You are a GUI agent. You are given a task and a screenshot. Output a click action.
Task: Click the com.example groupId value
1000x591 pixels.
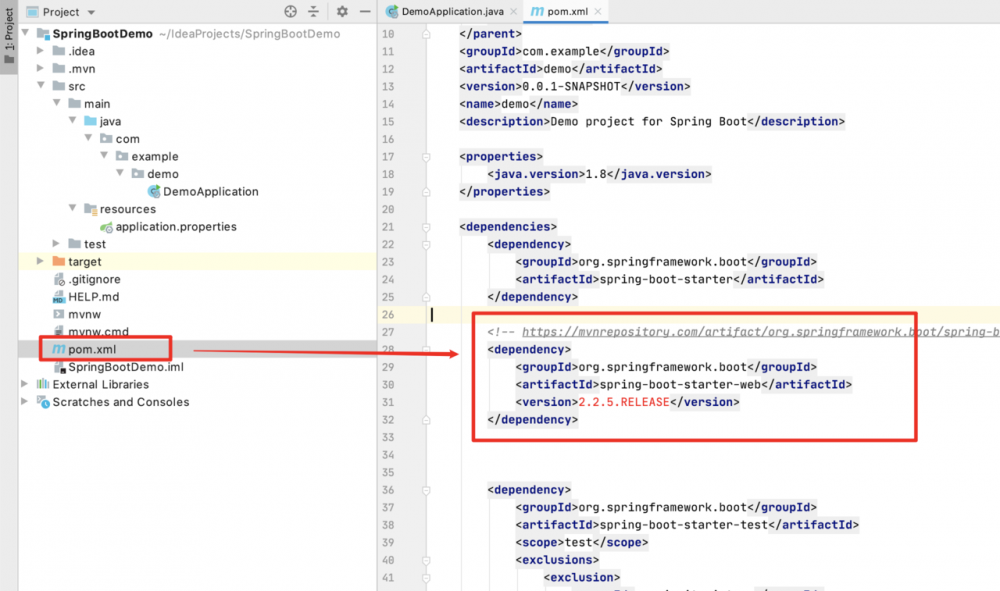(x=561, y=51)
